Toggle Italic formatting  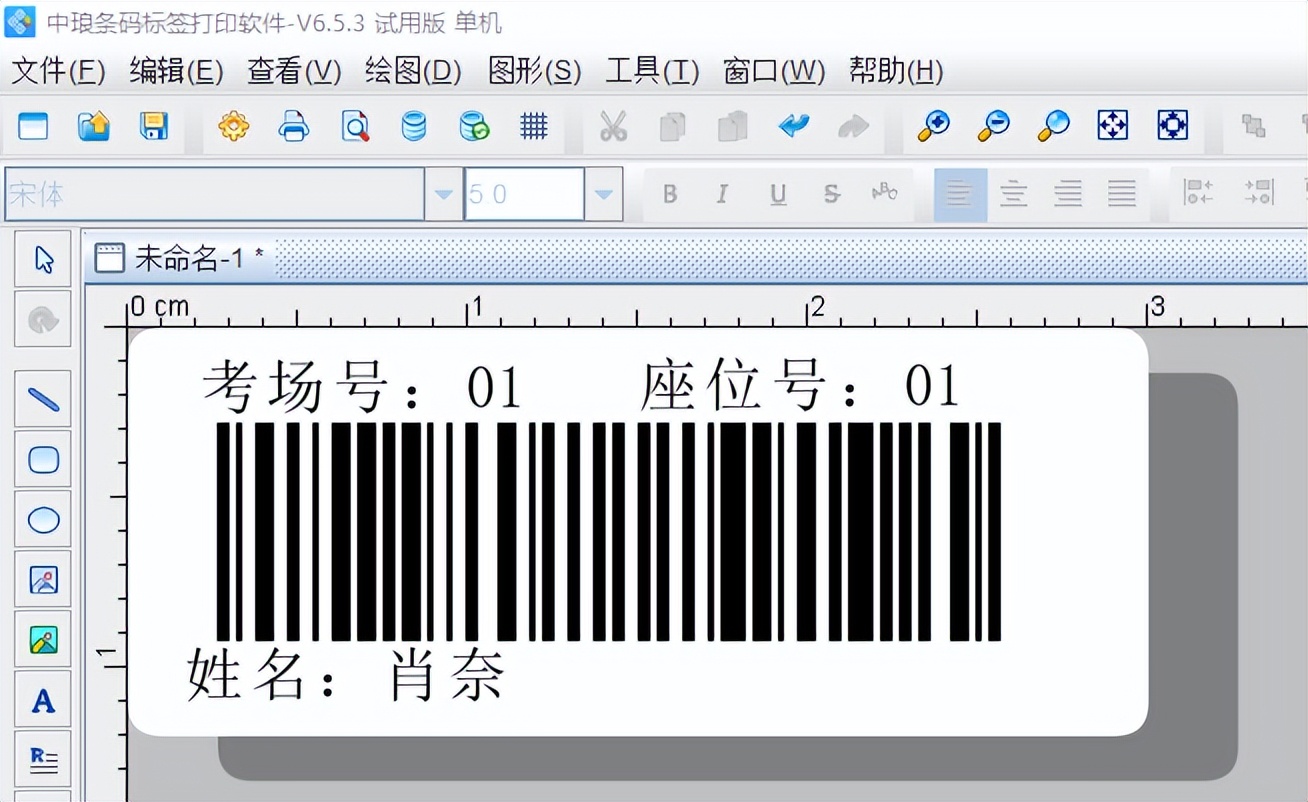tap(722, 194)
